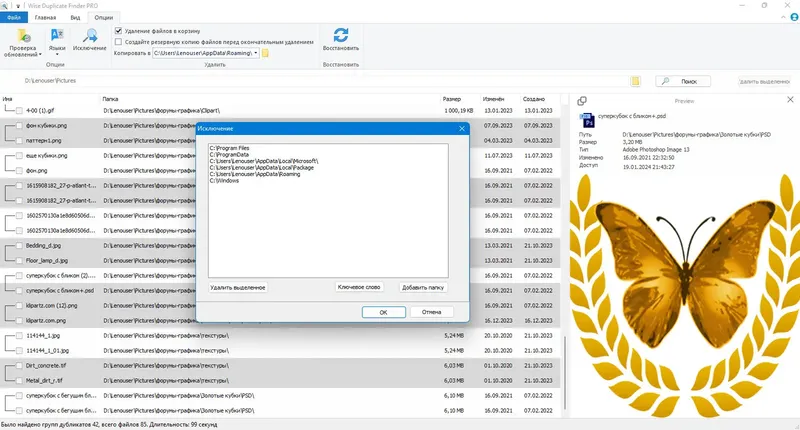Viewport: 800px width, 430px height.
Task: Click the file list vertical scrollbar
Action: click(564, 372)
